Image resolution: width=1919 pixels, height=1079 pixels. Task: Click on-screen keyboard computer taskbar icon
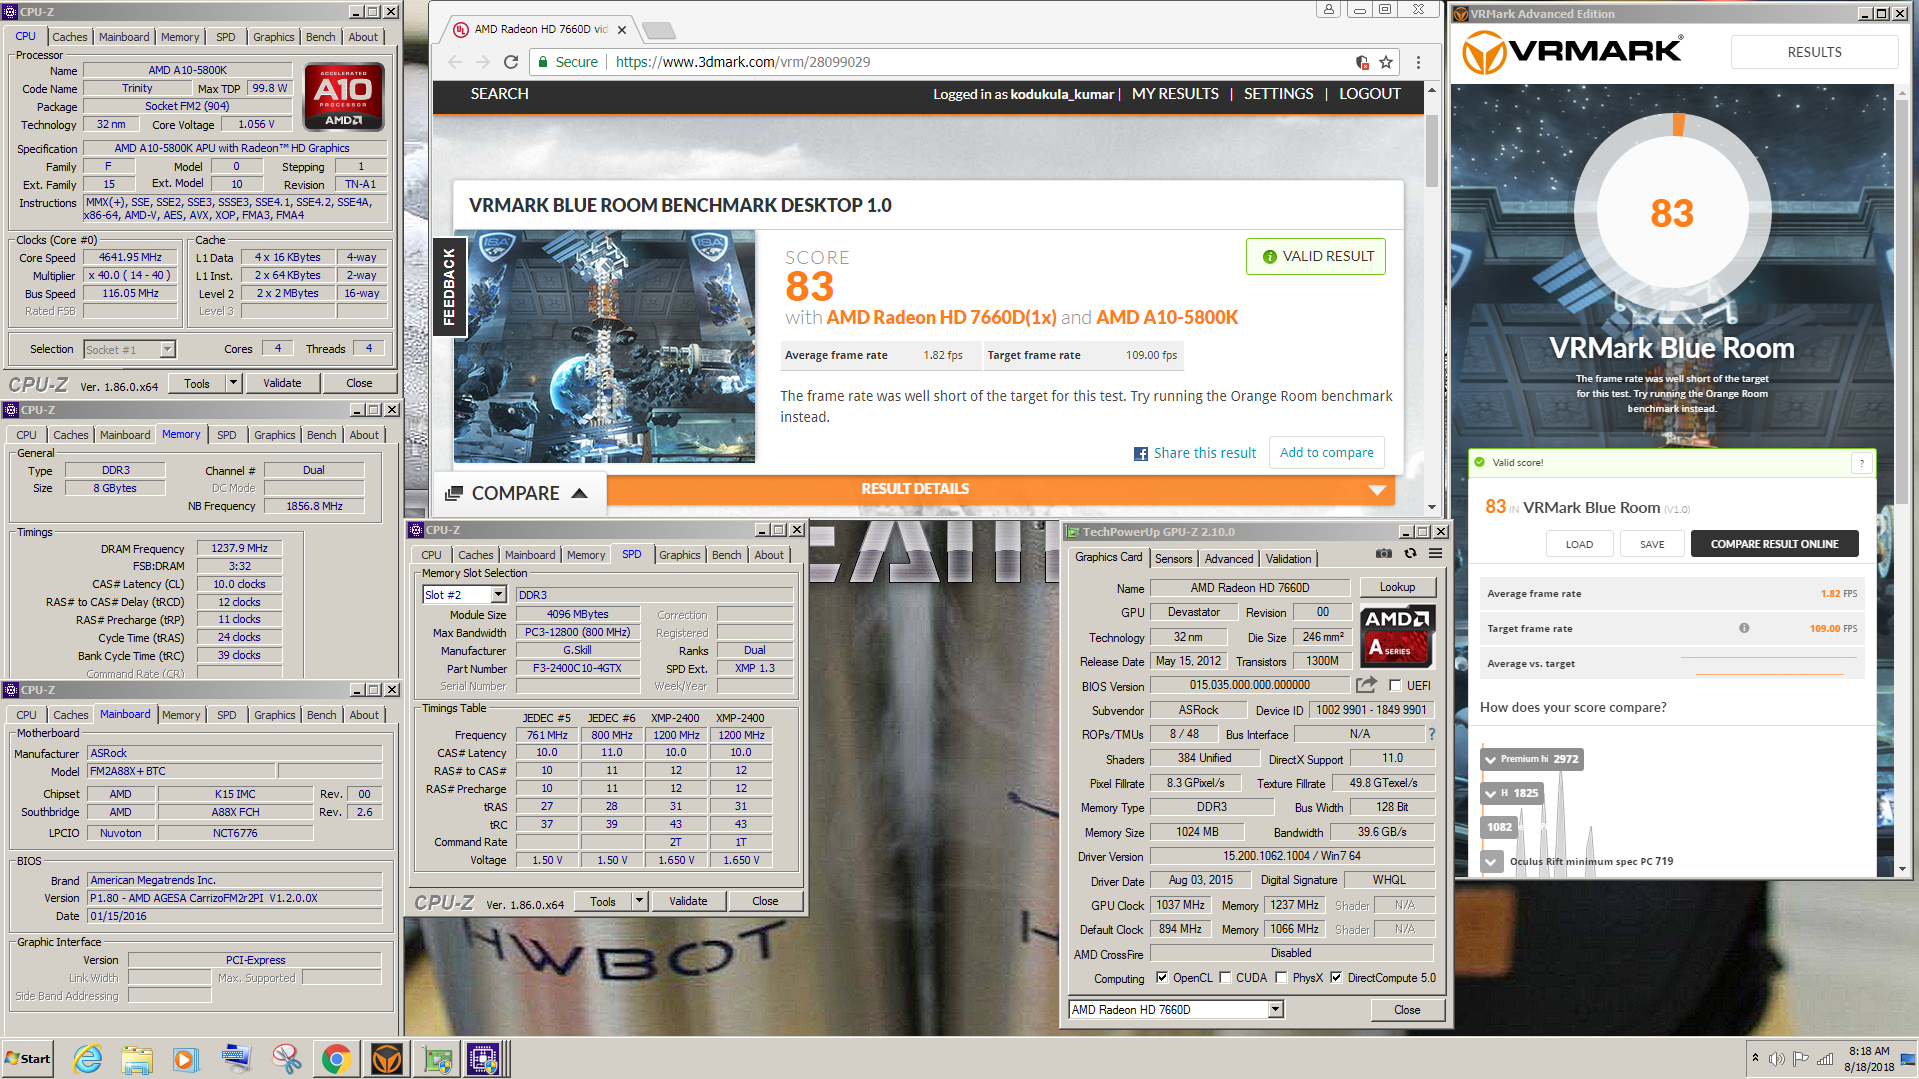coord(236,1058)
